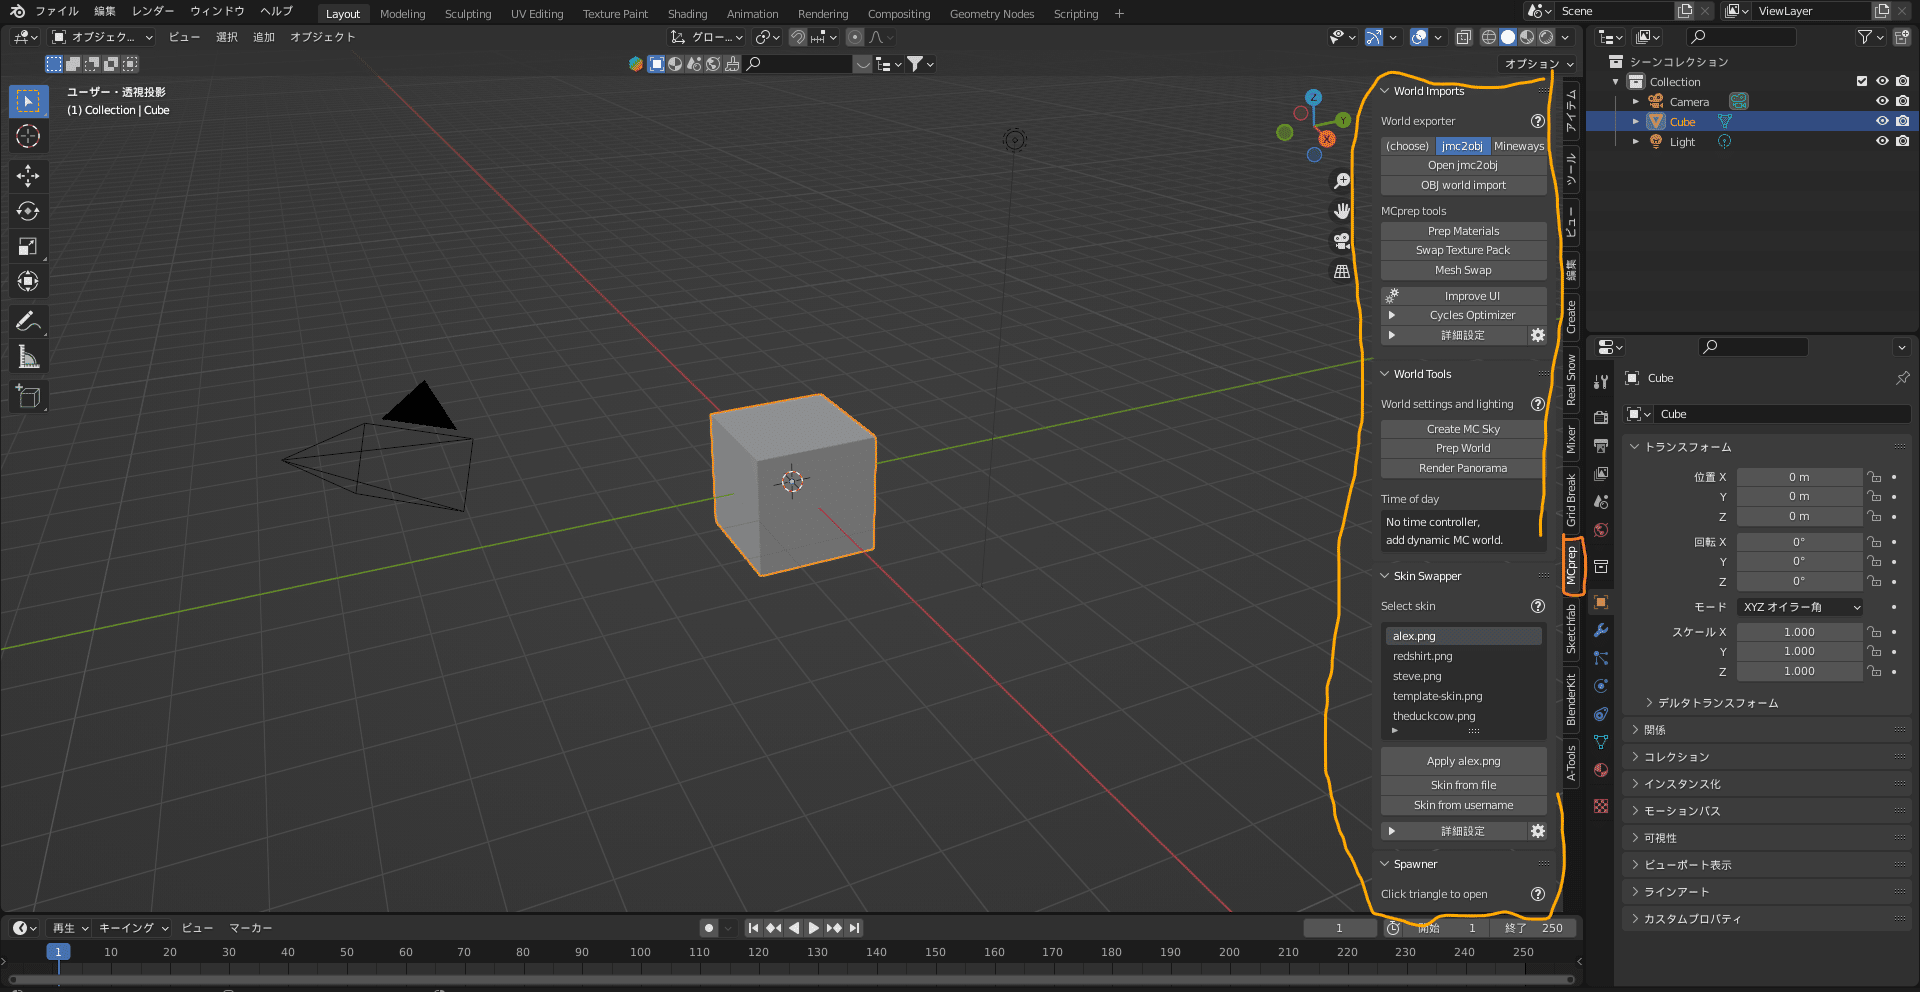Open the レンダー menu

tap(153, 12)
